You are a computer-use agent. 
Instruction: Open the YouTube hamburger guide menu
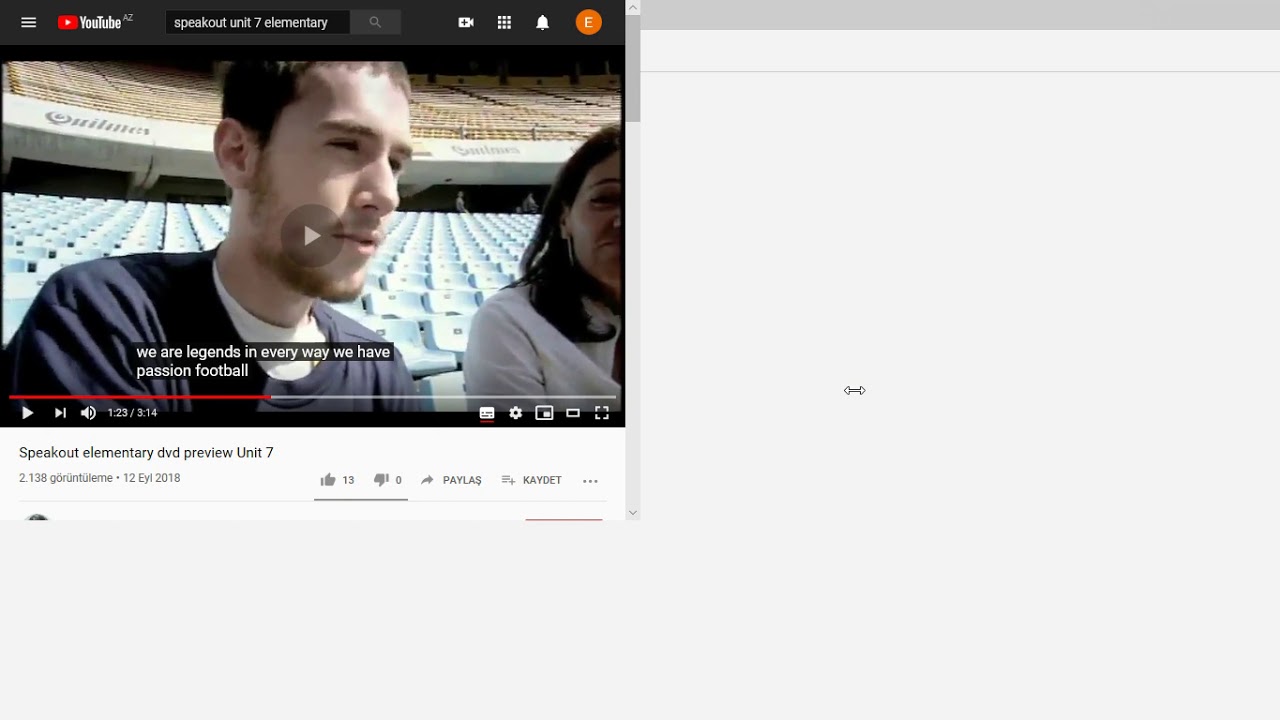pos(28,22)
